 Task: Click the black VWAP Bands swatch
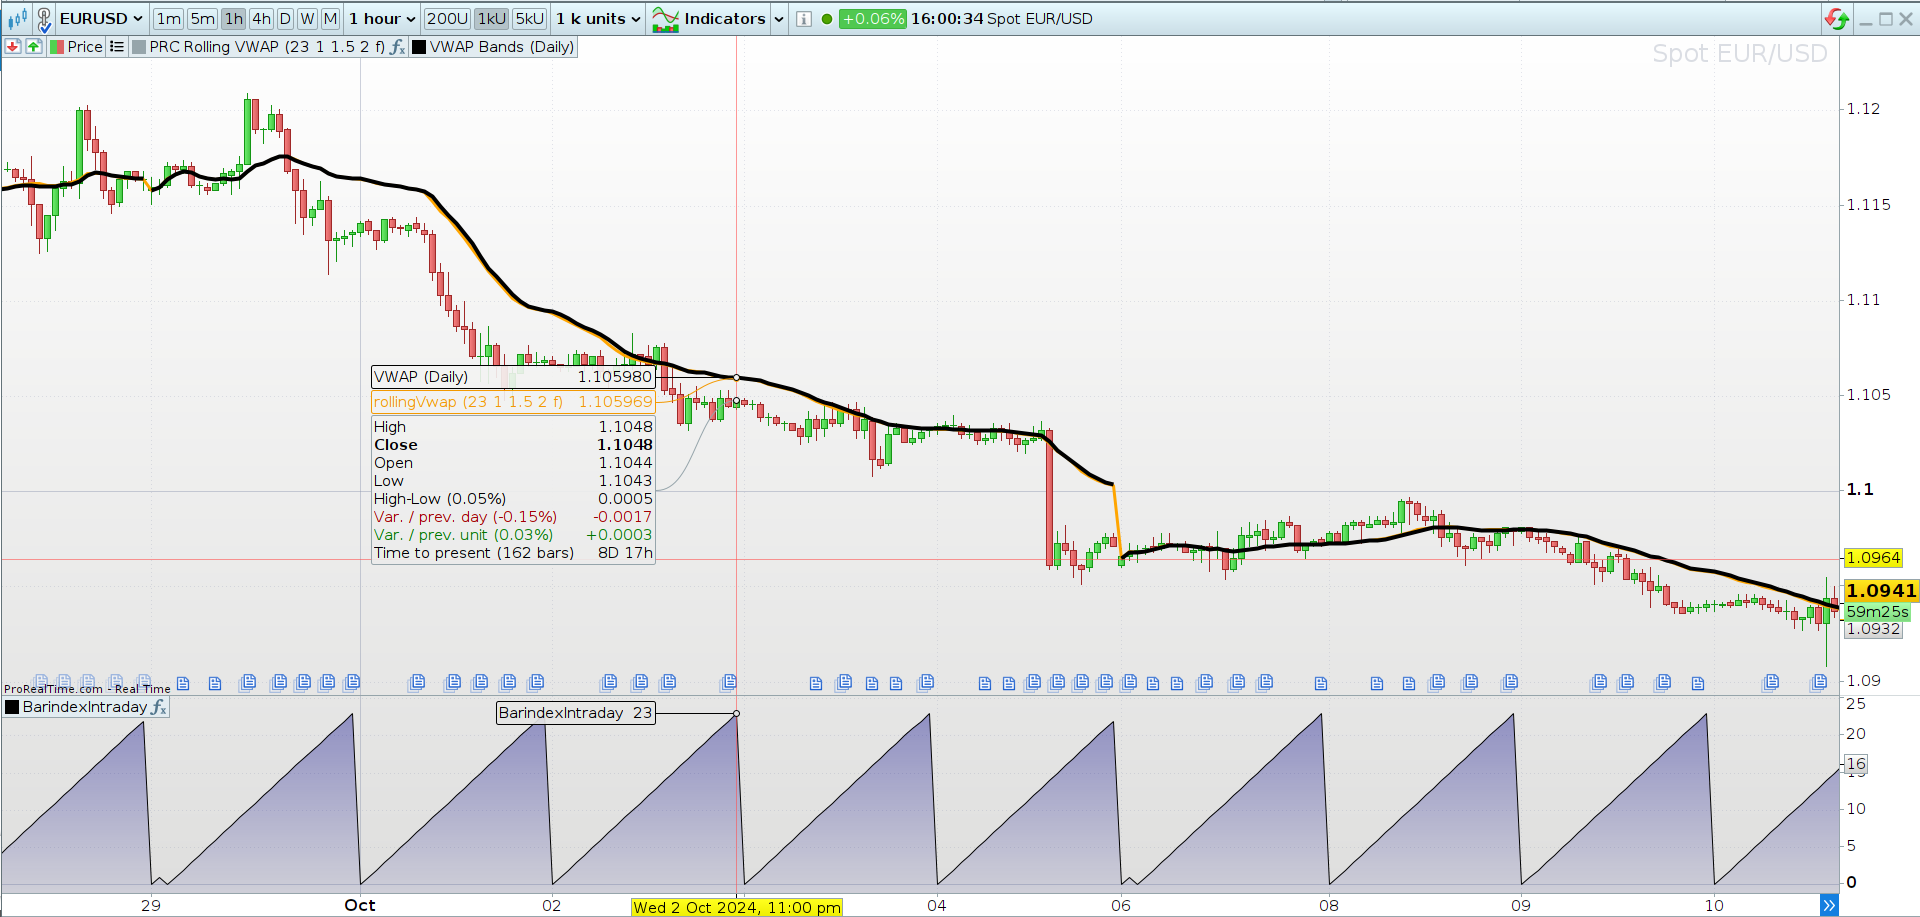pyautogui.click(x=419, y=47)
